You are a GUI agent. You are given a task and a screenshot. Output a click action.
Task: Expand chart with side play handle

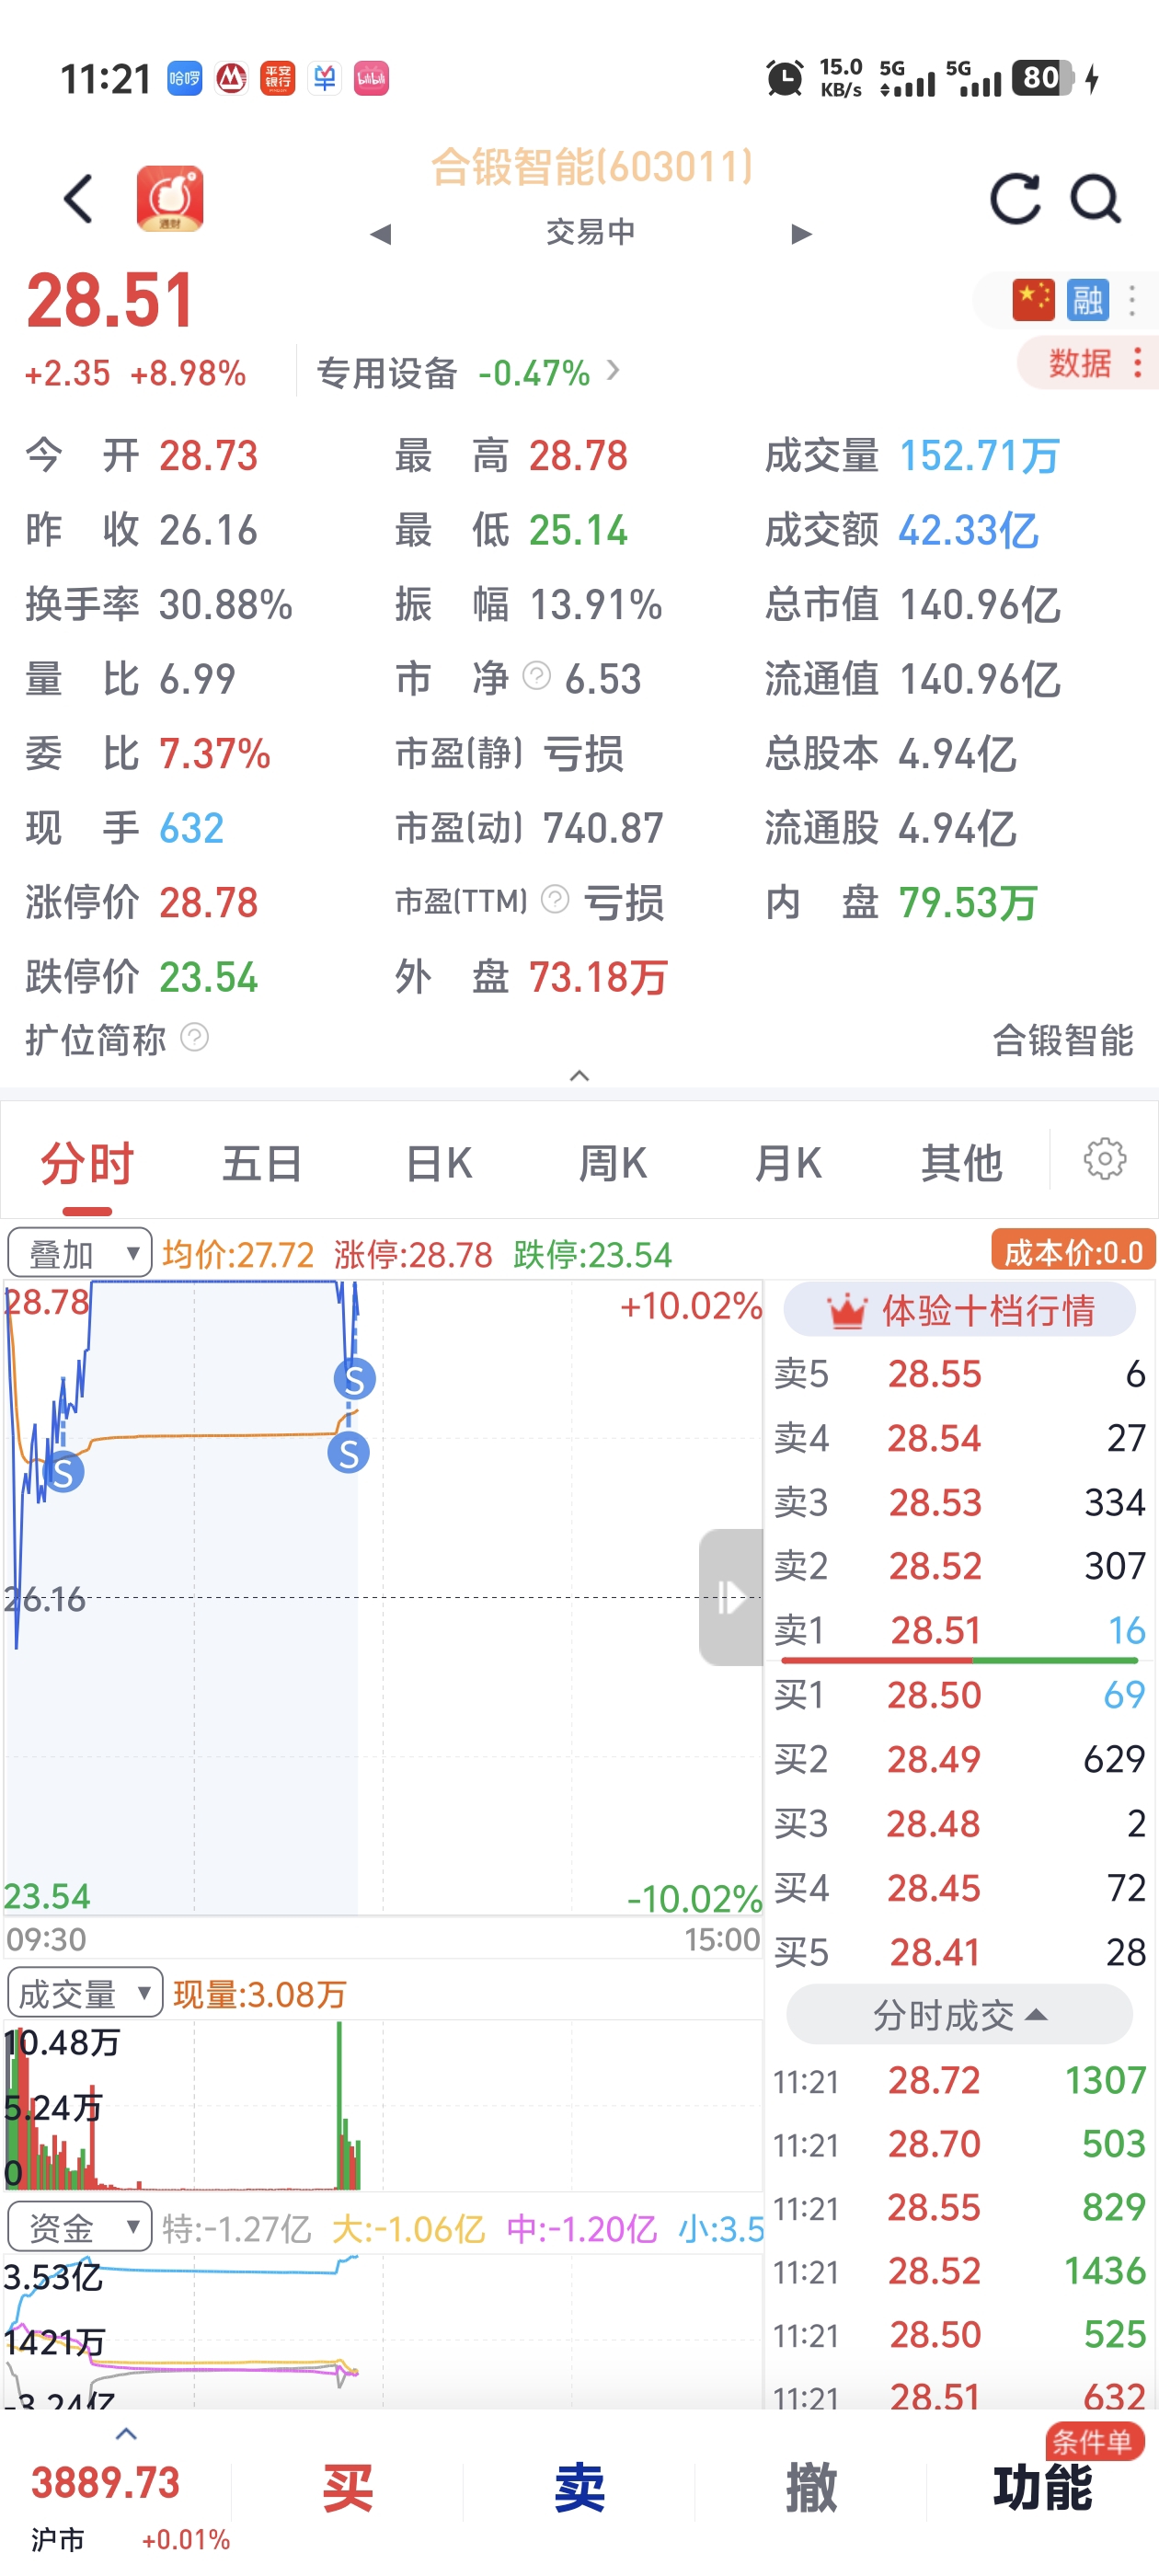[731, 1596]
